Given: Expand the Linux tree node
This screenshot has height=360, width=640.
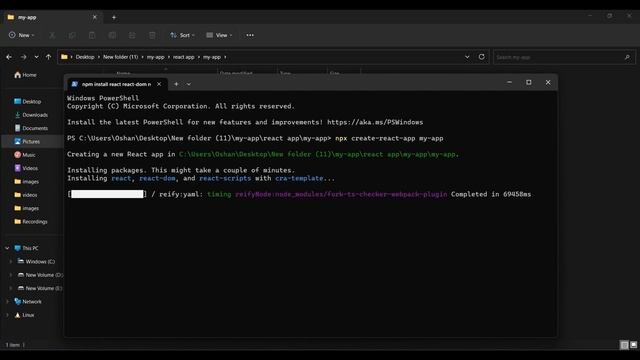Looking at the screenshot, I should (x=7, y=315).
